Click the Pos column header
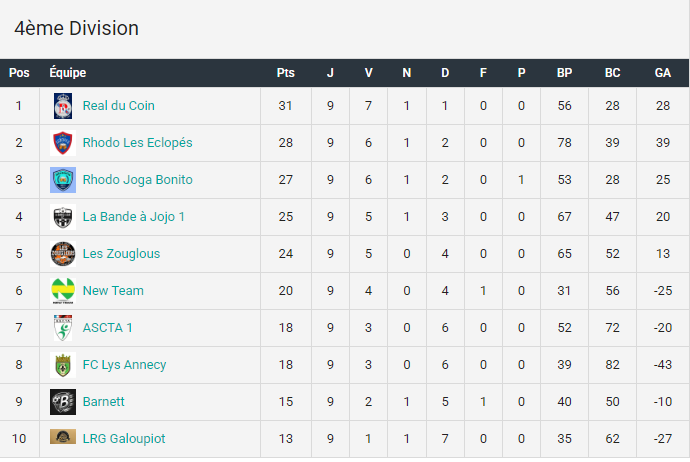The image size is (690, 462). pyautogui.click(x=19, y=73)
